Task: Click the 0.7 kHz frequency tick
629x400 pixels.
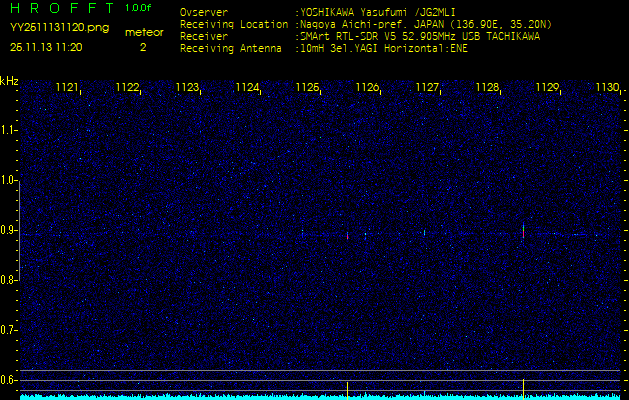Action: (x=9, y=329)
